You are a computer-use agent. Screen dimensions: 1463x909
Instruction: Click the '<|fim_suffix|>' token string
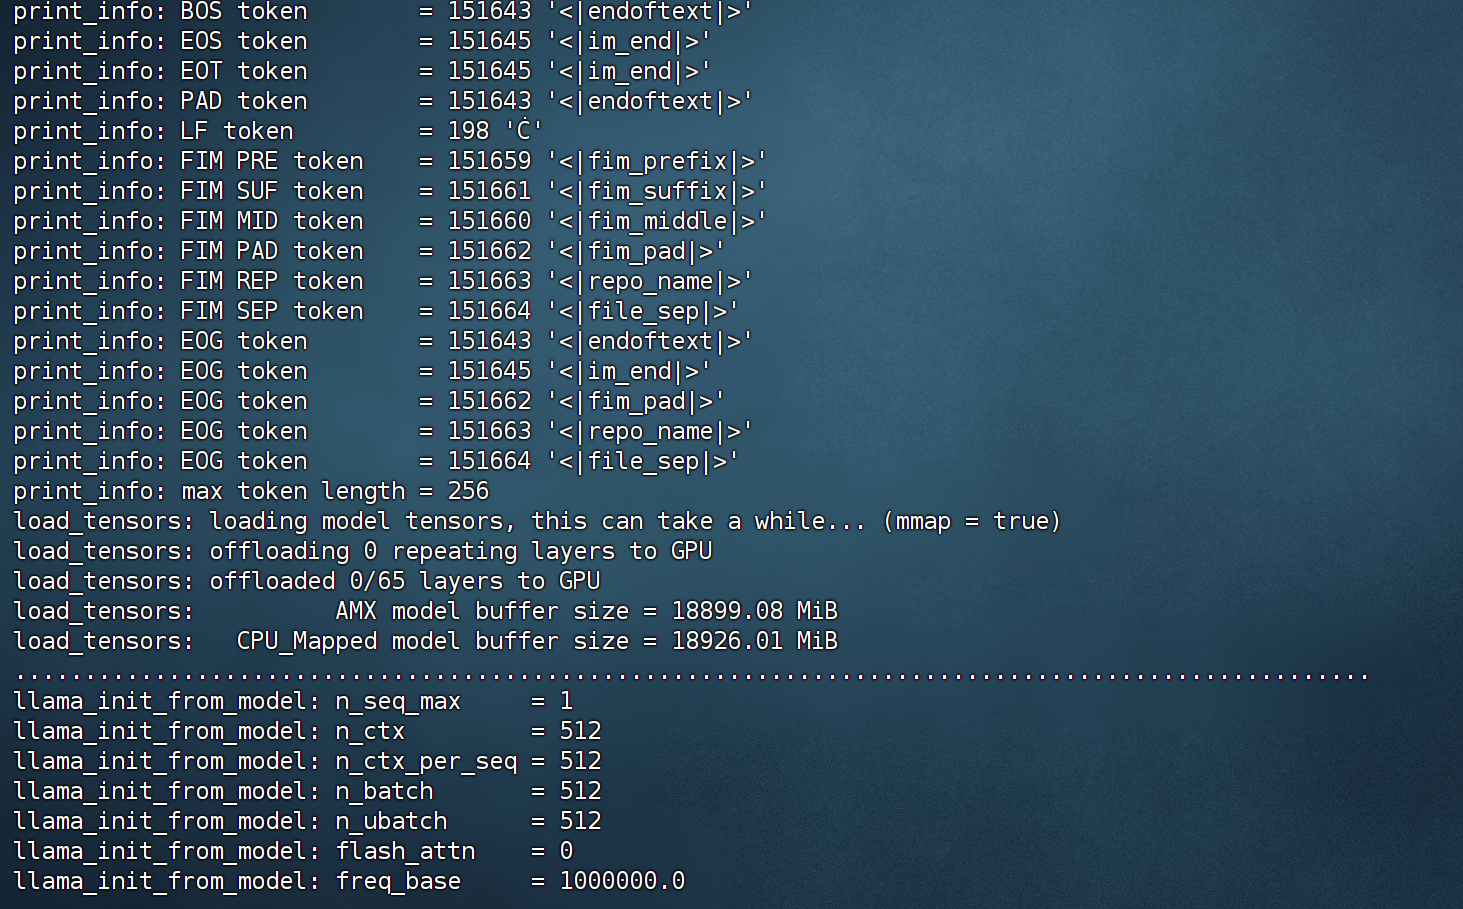657,191
